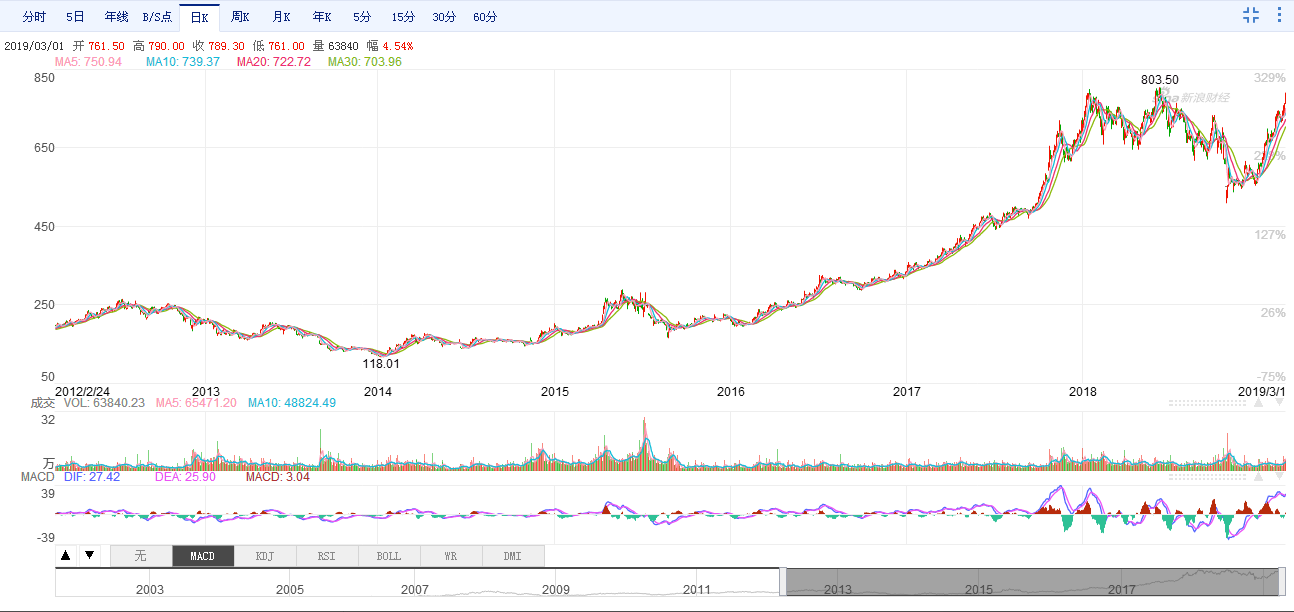Turn off indicators with the 无 option
Image resolution: width=1294 pixels, height=612 pixels.
pos(140,556)
